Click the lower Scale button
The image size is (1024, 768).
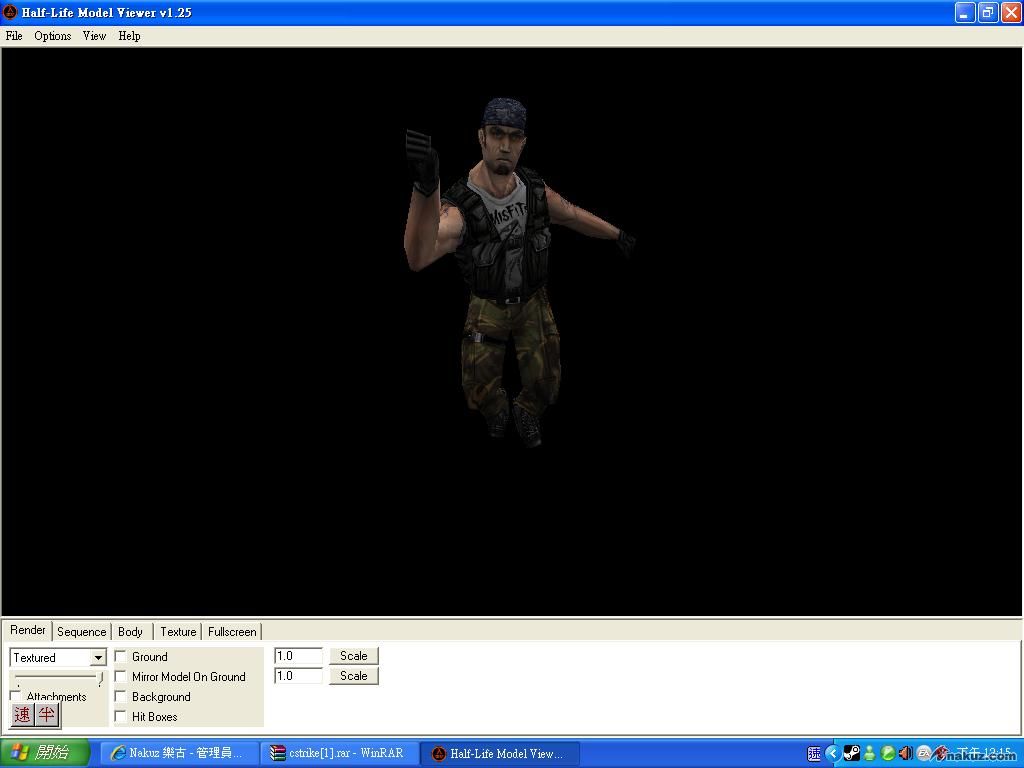coord(353,676)
